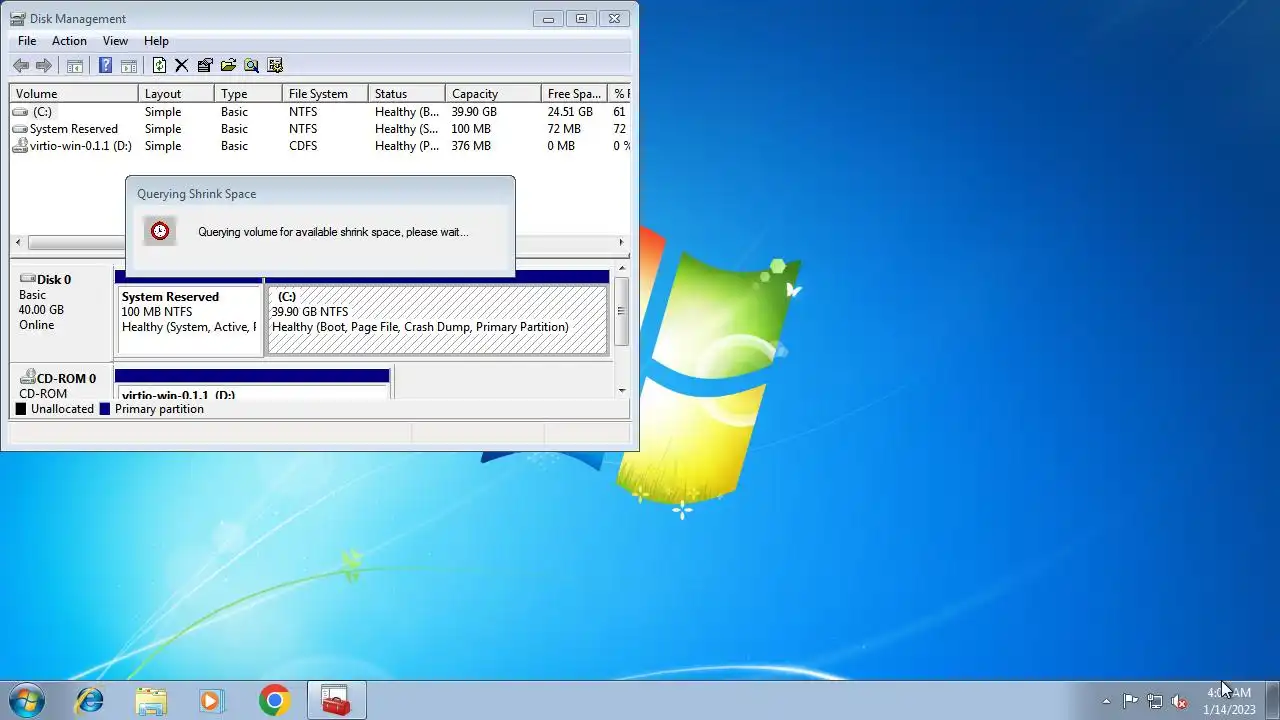Click the 376 MB capacity cell
The height and width of the screenshot is (720, 1280).
[x=471, y=146]
